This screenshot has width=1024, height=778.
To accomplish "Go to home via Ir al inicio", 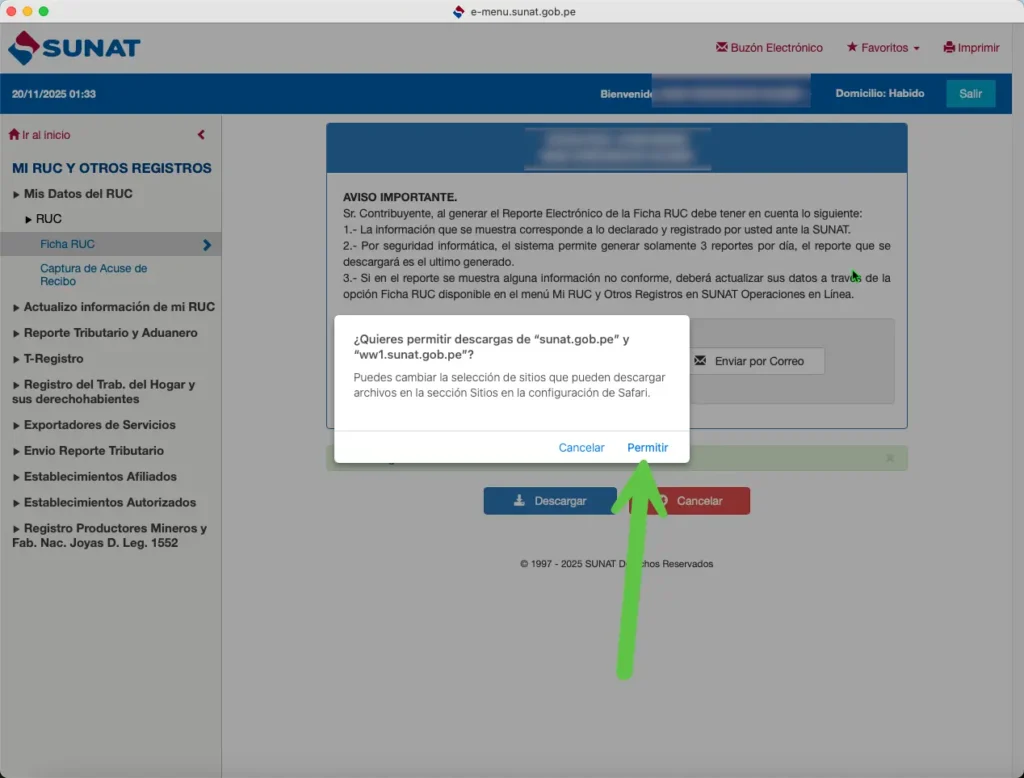I will [x=40, y=135].
